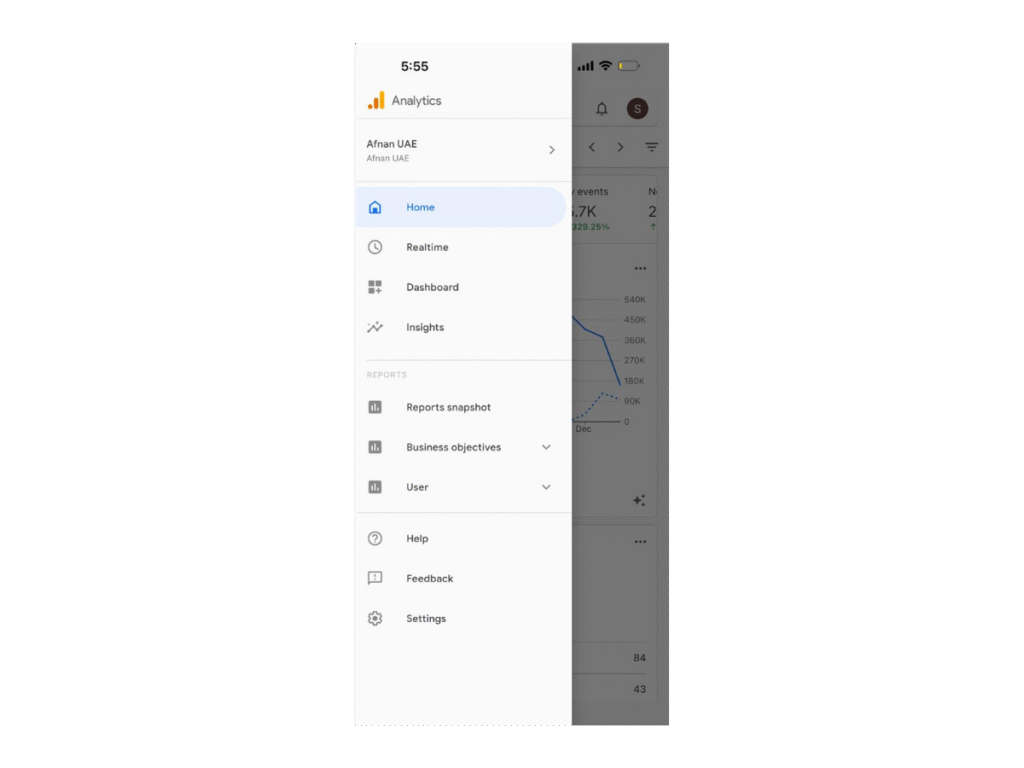The image size is (1024, 768).
Task: Tap the filter lines icon
Action: (651, 147)
